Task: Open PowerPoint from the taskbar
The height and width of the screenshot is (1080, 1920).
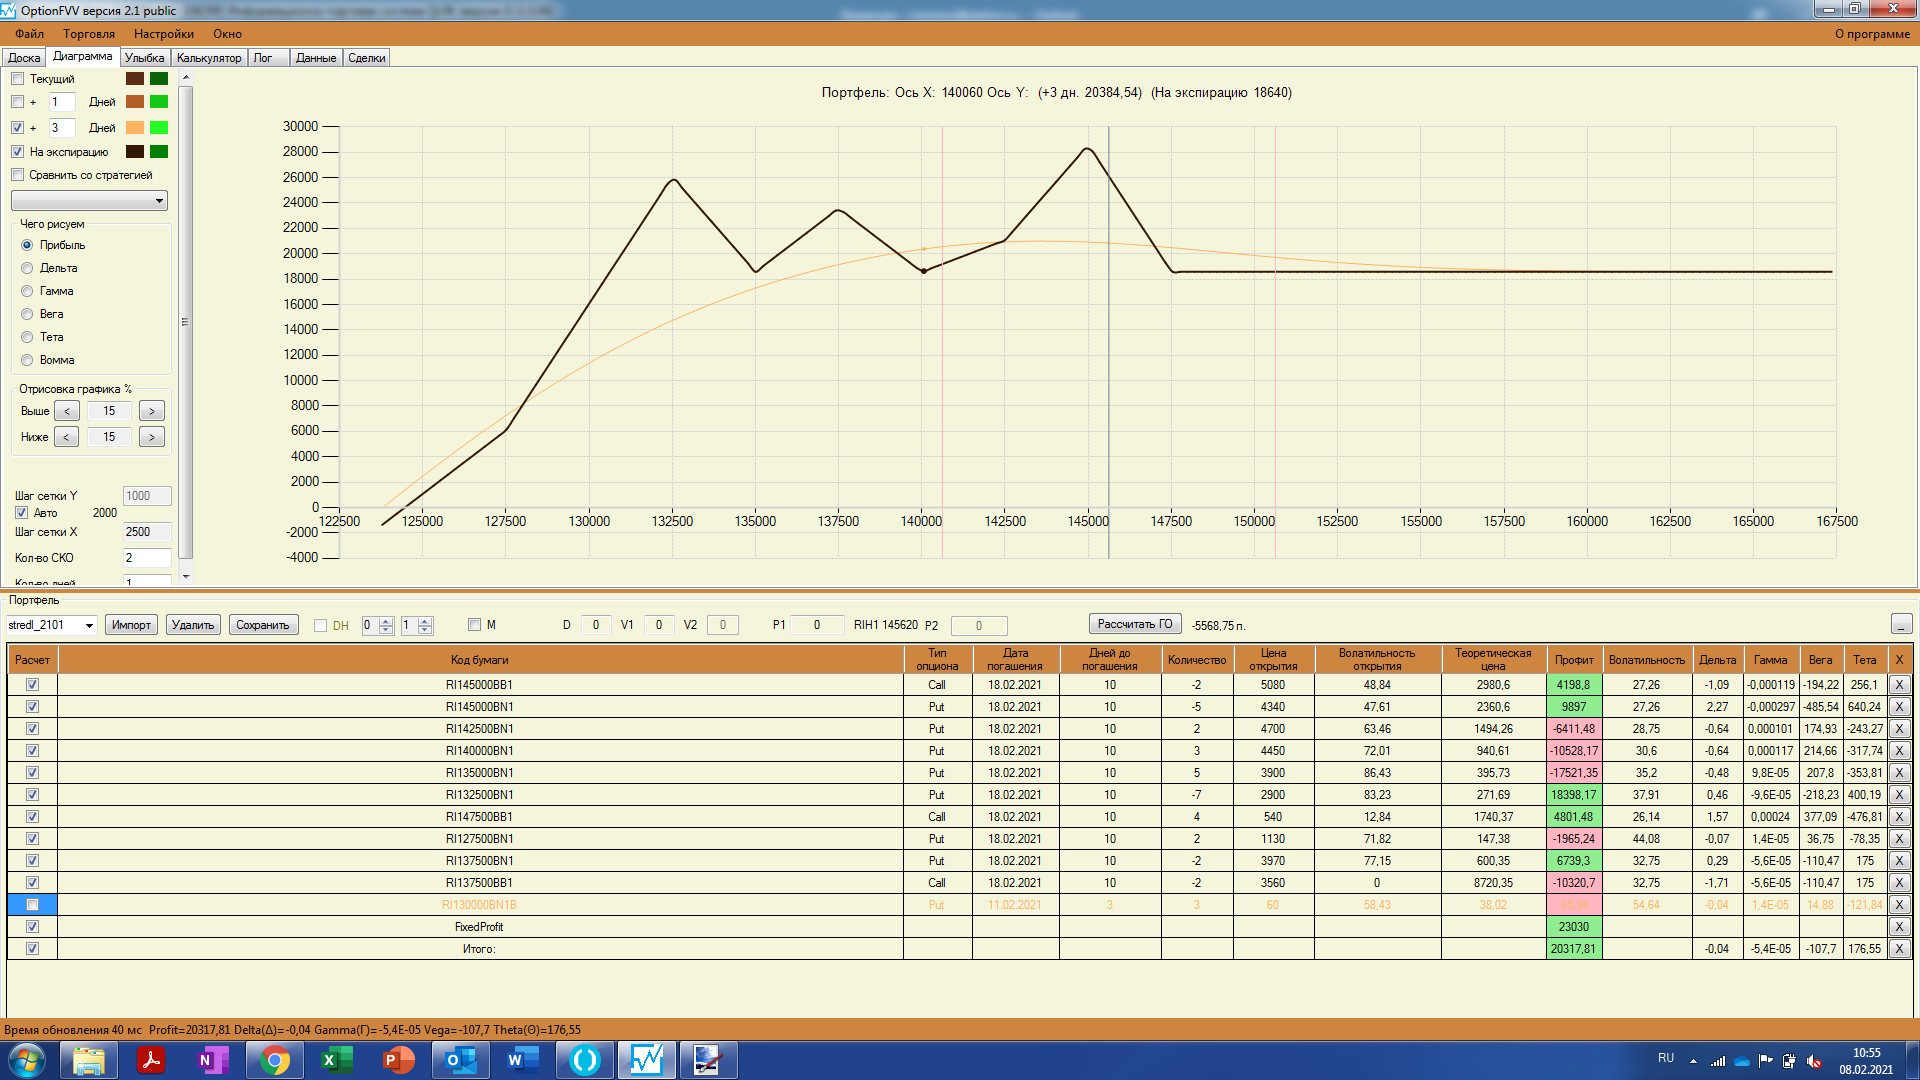Action: click(x=399, y=1060)
